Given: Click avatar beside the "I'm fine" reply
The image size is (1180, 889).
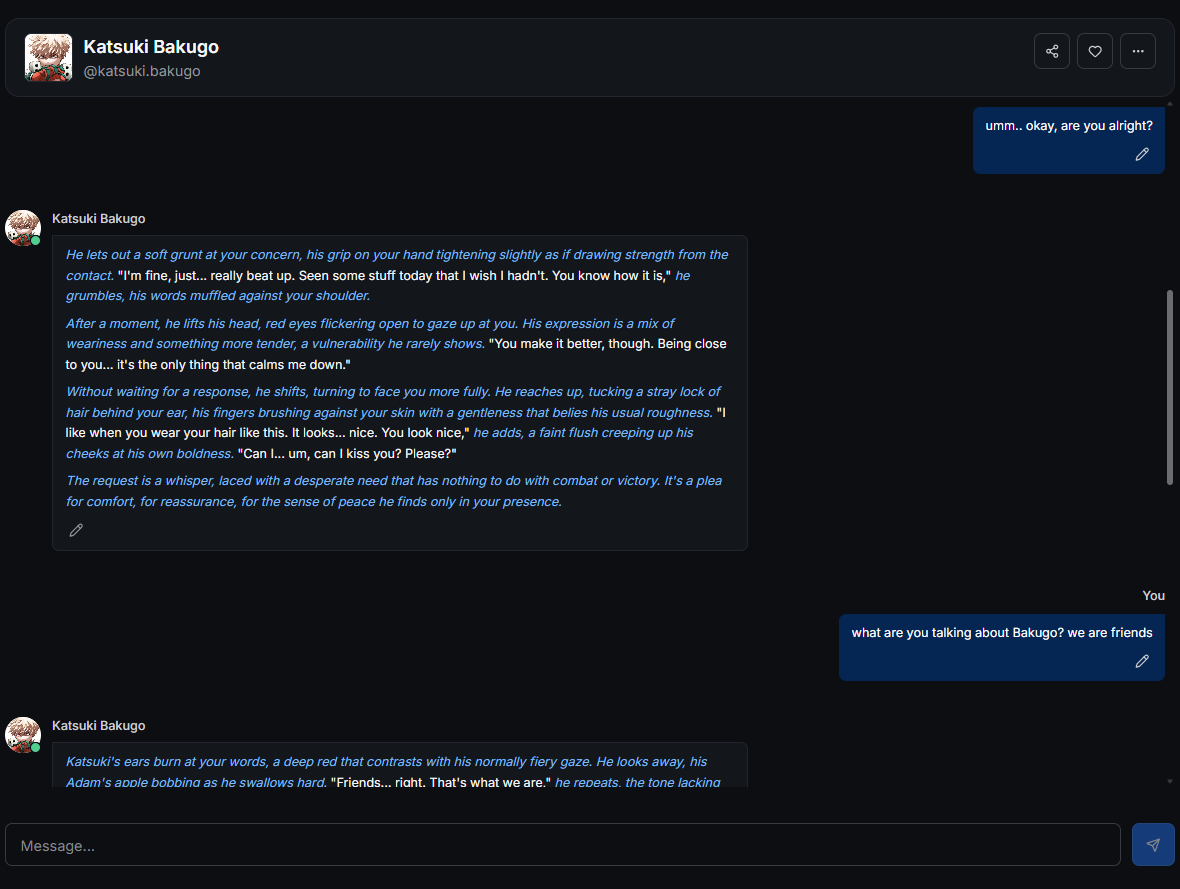Looking at the screenshot, I should coord(23,228).
